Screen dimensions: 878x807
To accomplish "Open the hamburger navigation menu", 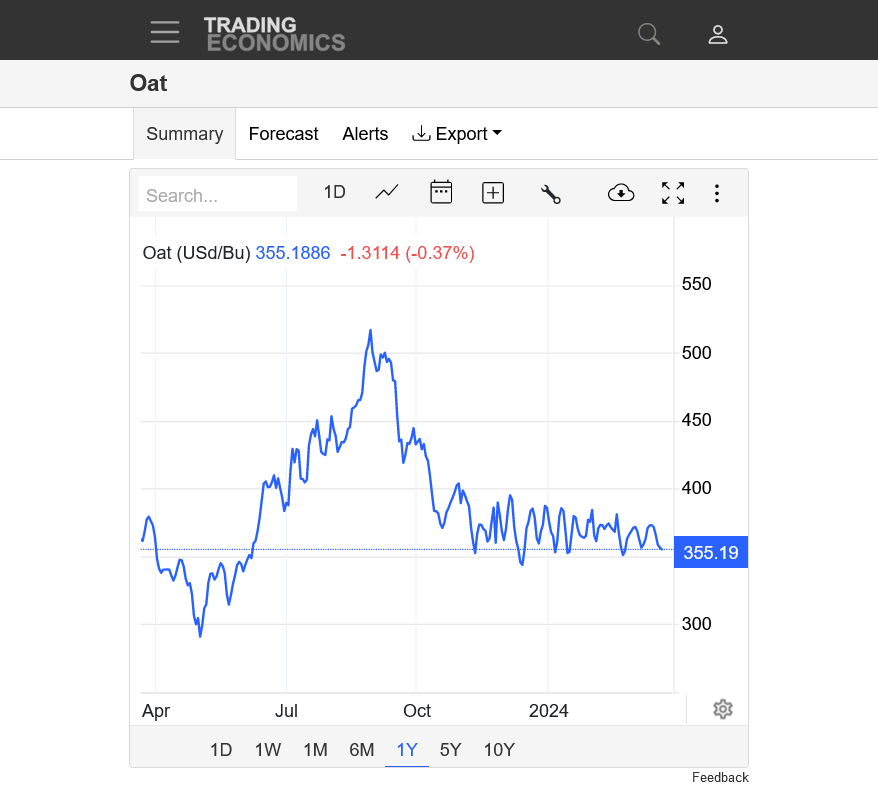I will click(165, 32).
